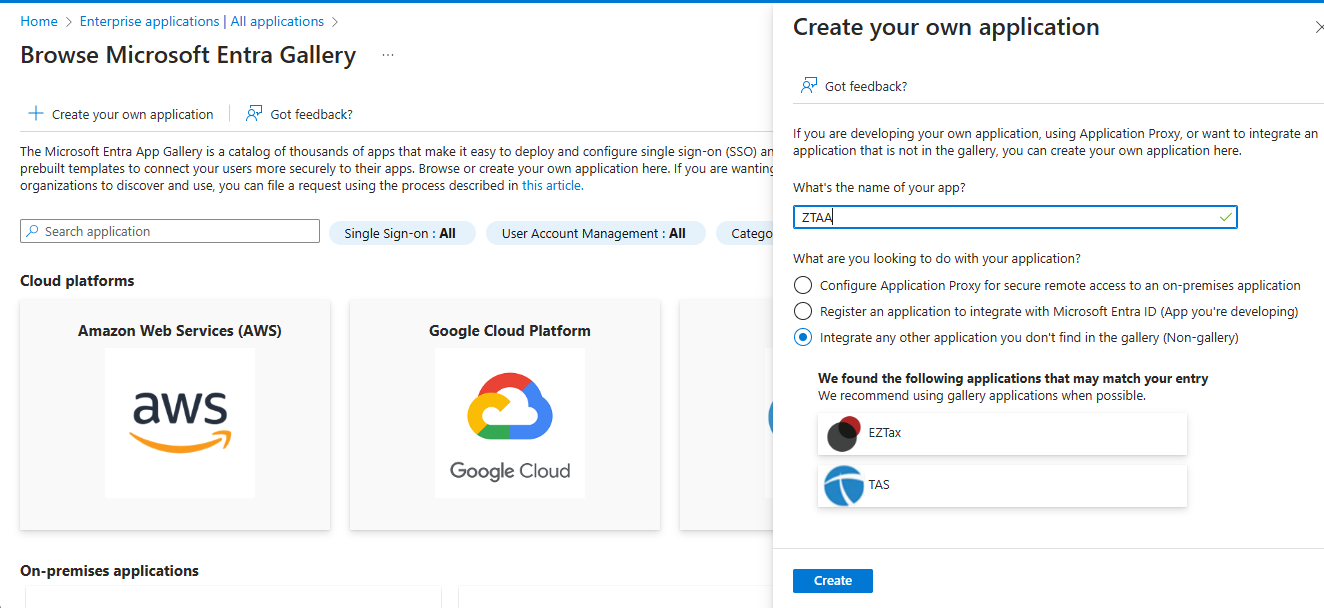Click the Google Cloud Platform card title
Viewport: 1324px width, 608px height.
[x=510, y=331]
